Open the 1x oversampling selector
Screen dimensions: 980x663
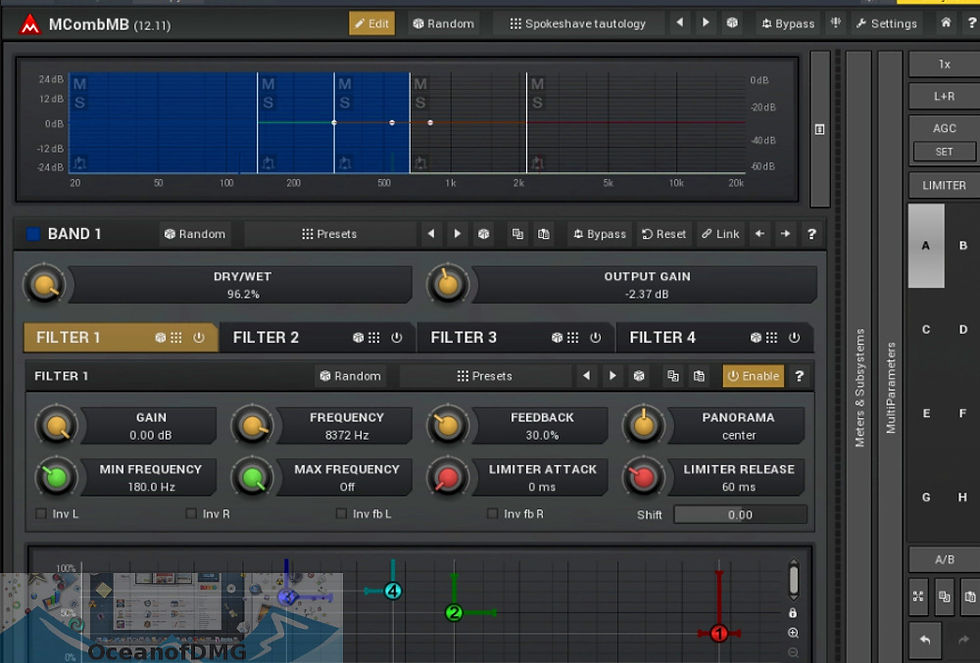point(944,64)
